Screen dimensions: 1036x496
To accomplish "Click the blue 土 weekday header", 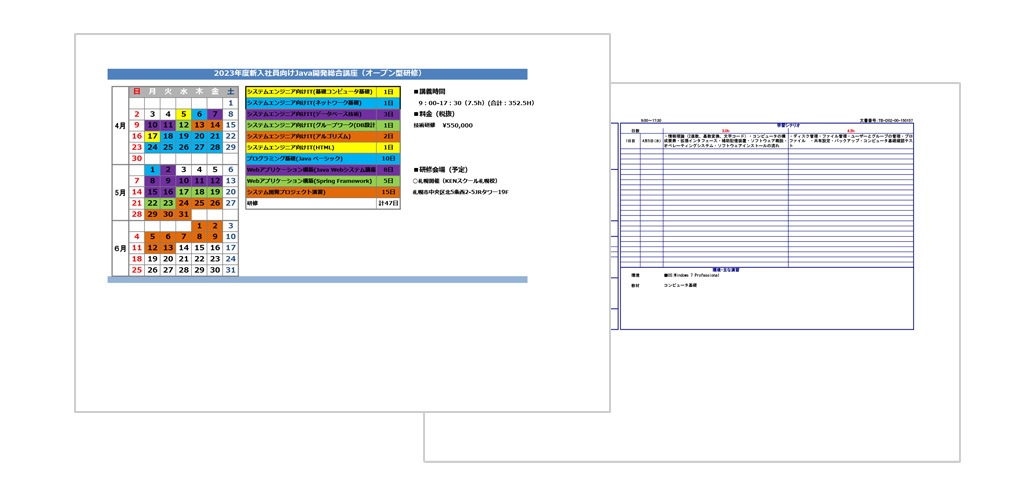I will [231, 92].
